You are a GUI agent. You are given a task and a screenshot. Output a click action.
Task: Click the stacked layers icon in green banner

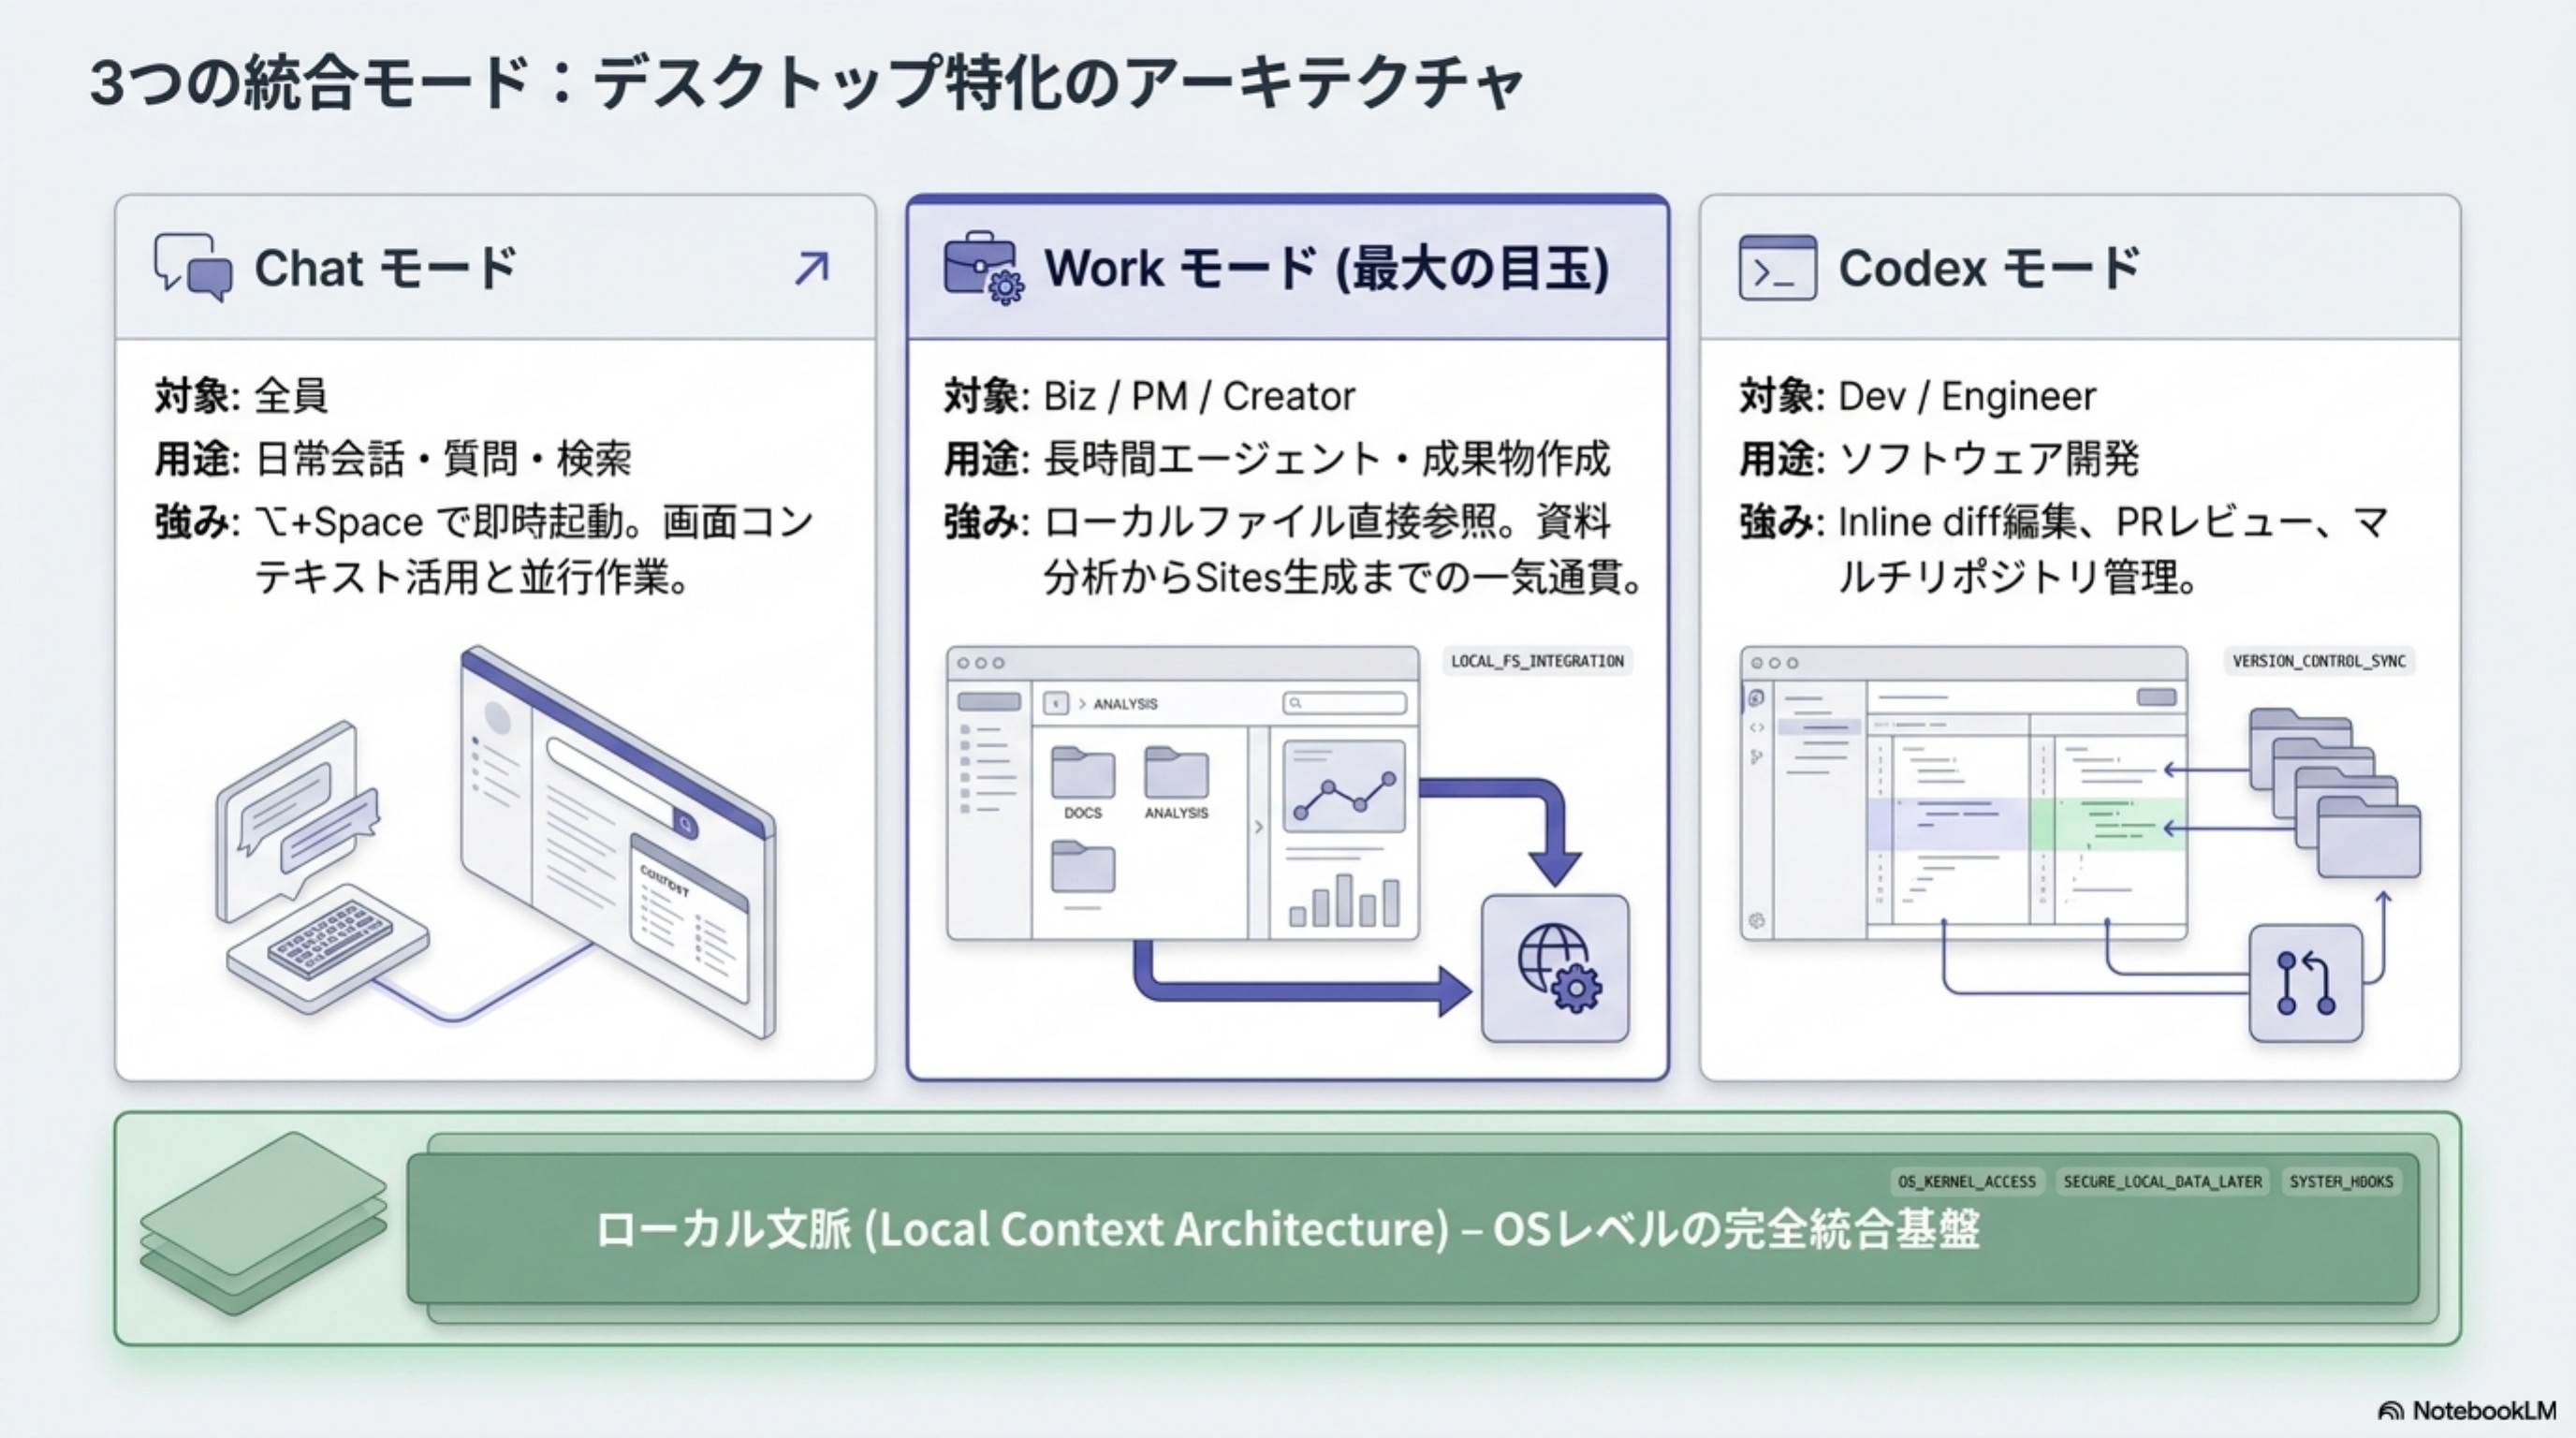(263, 1224)
